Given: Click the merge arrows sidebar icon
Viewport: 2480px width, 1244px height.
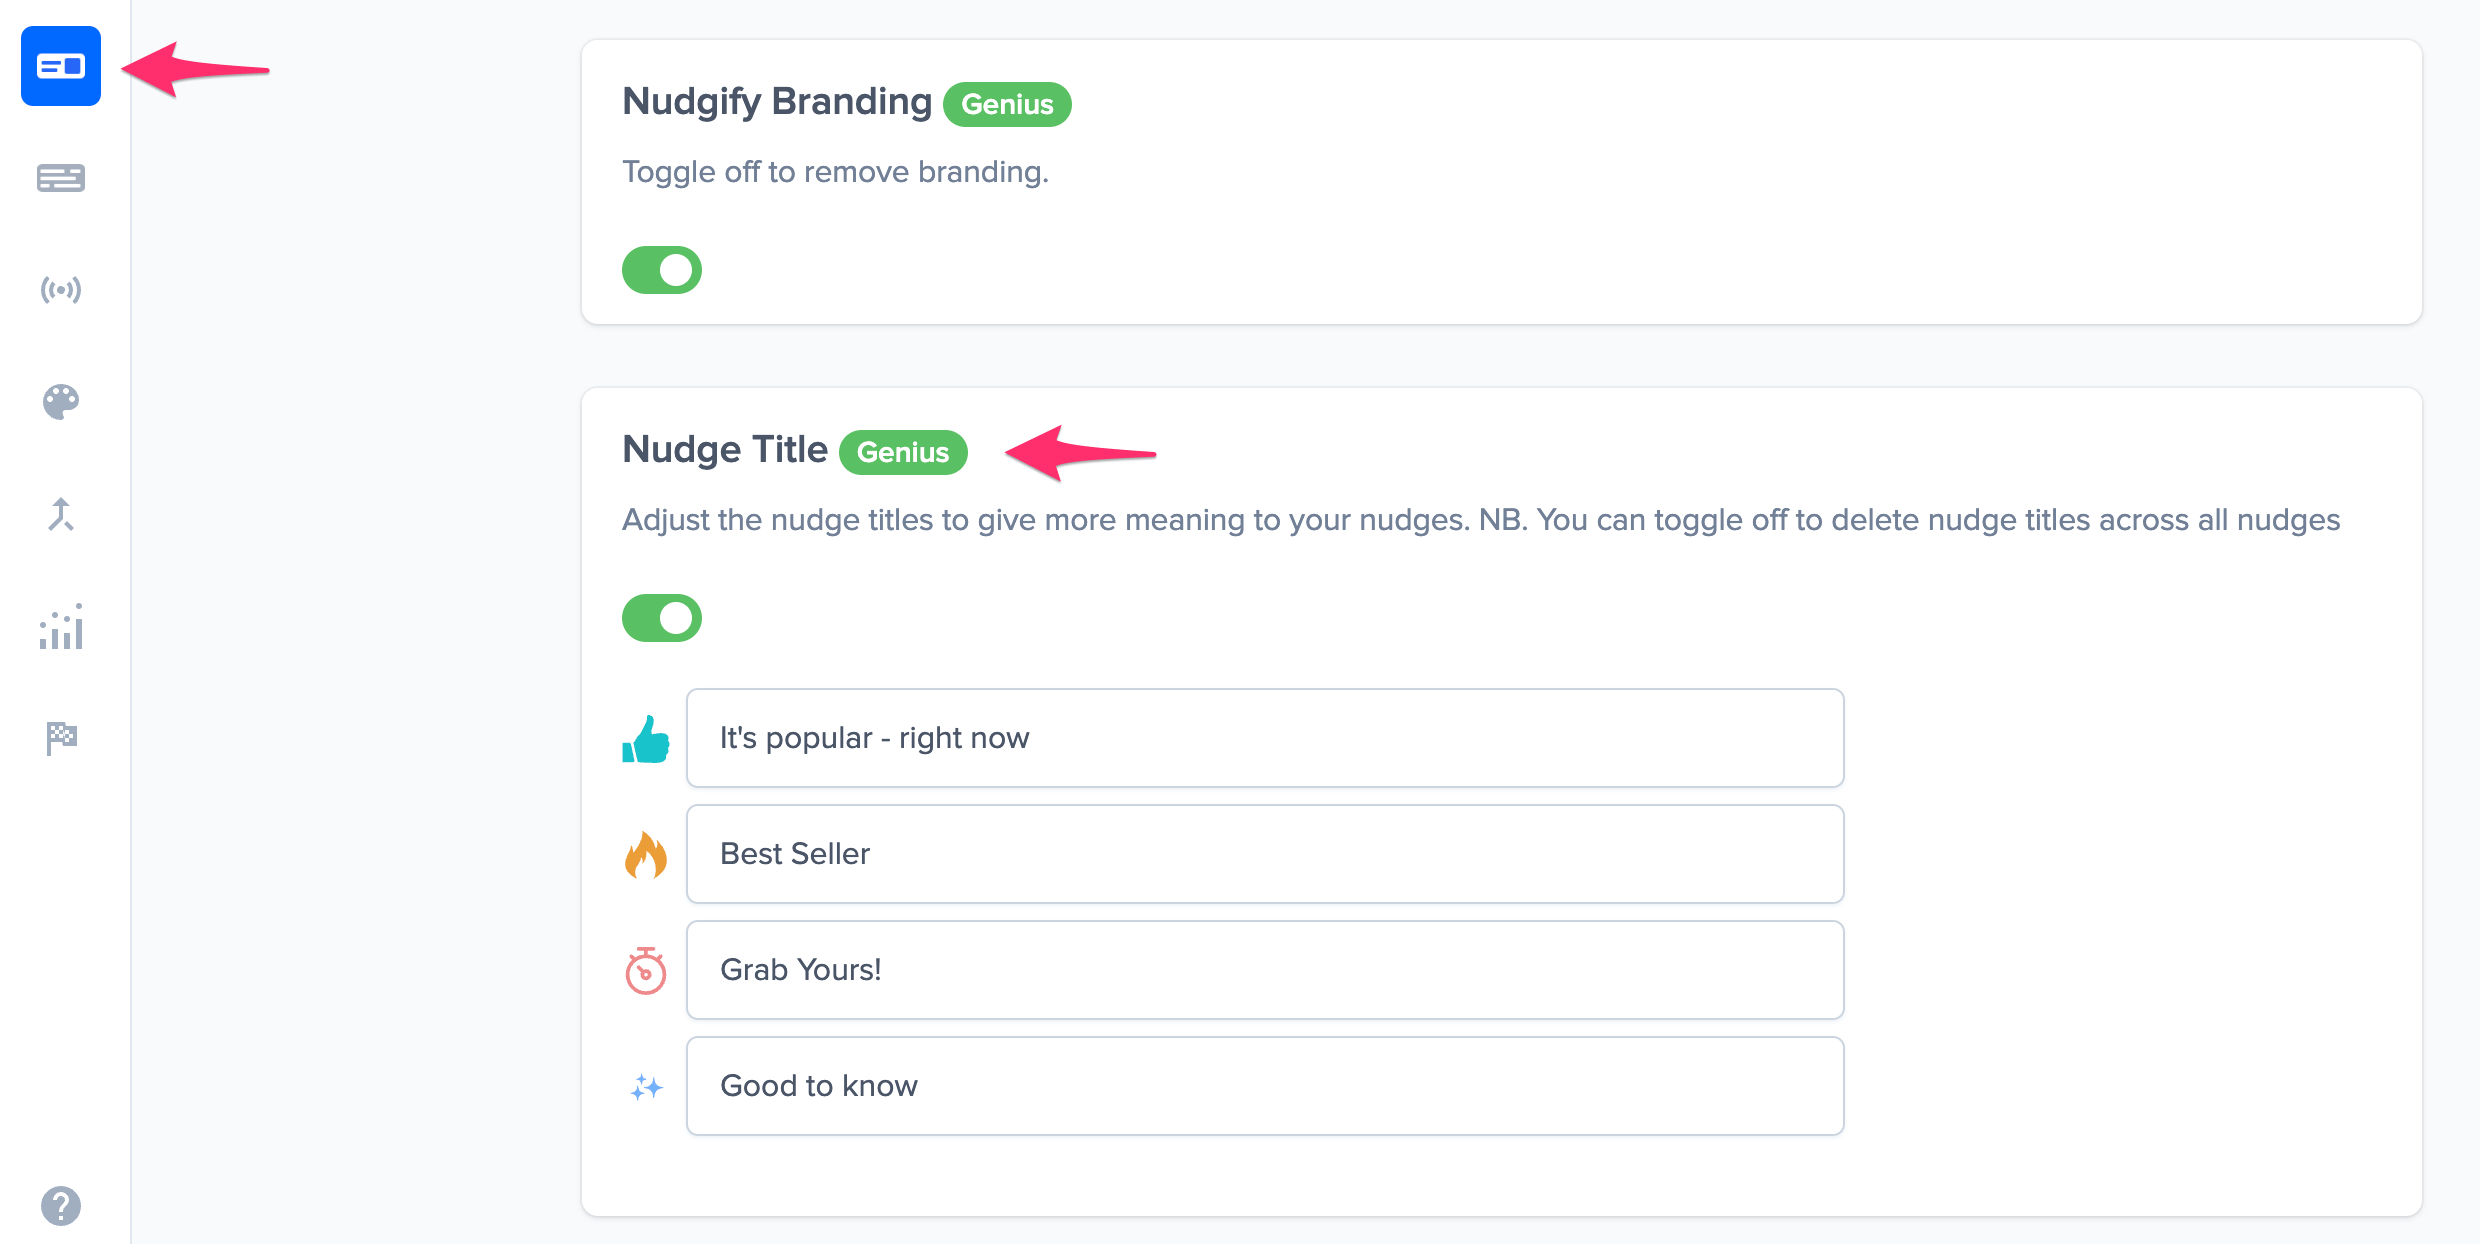Looking at the screenshot, I should (61, 514).
